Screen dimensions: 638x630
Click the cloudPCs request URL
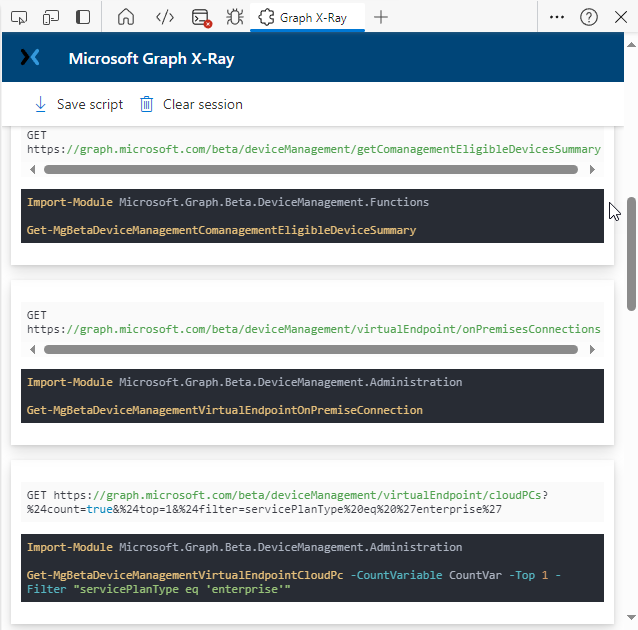pyautogui.click(x=301, y=495)
